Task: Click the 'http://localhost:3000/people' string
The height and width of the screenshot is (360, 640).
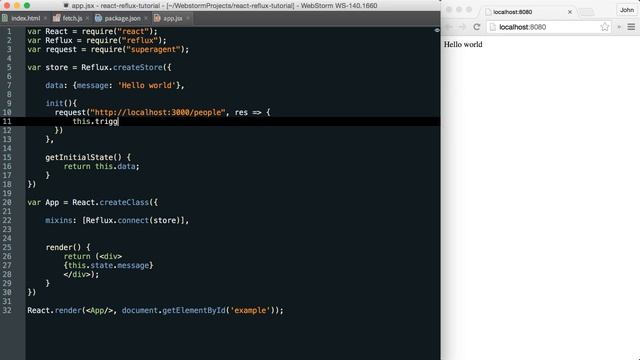Action: click(x=158, y=112)
